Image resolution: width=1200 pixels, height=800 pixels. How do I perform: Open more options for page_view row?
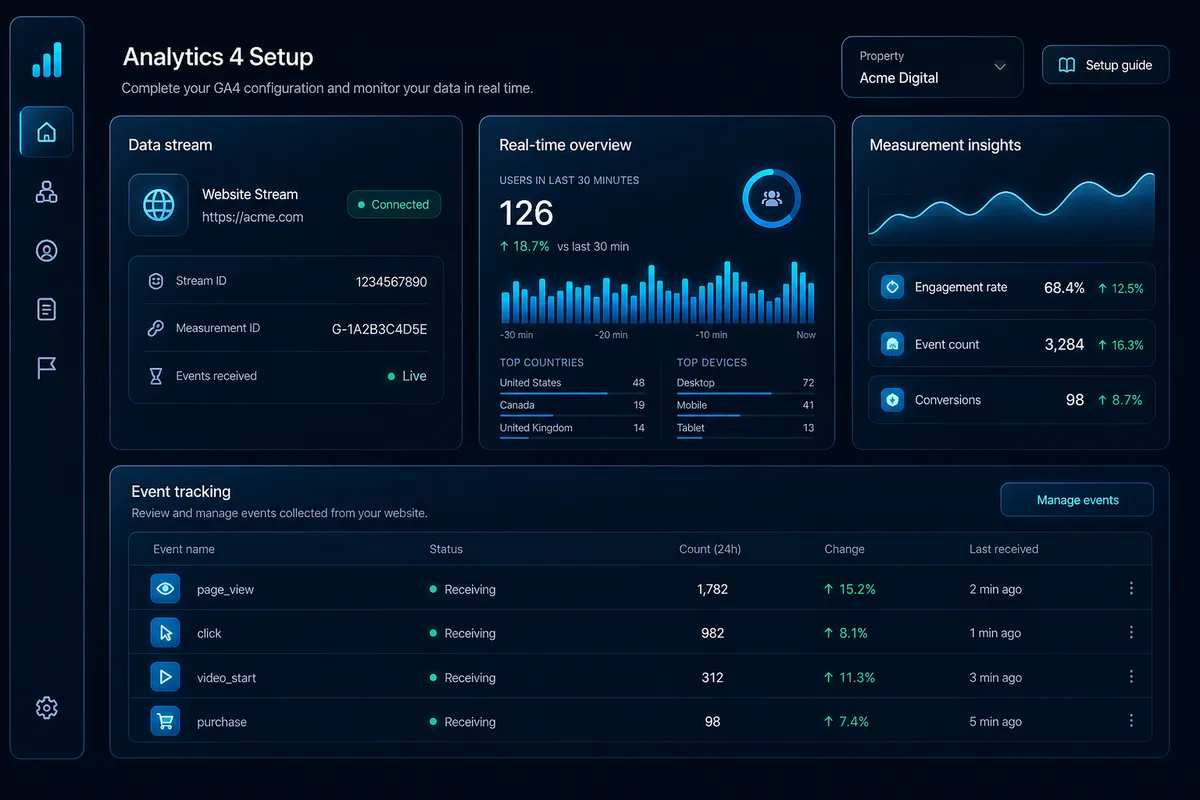click(1131, 589)
